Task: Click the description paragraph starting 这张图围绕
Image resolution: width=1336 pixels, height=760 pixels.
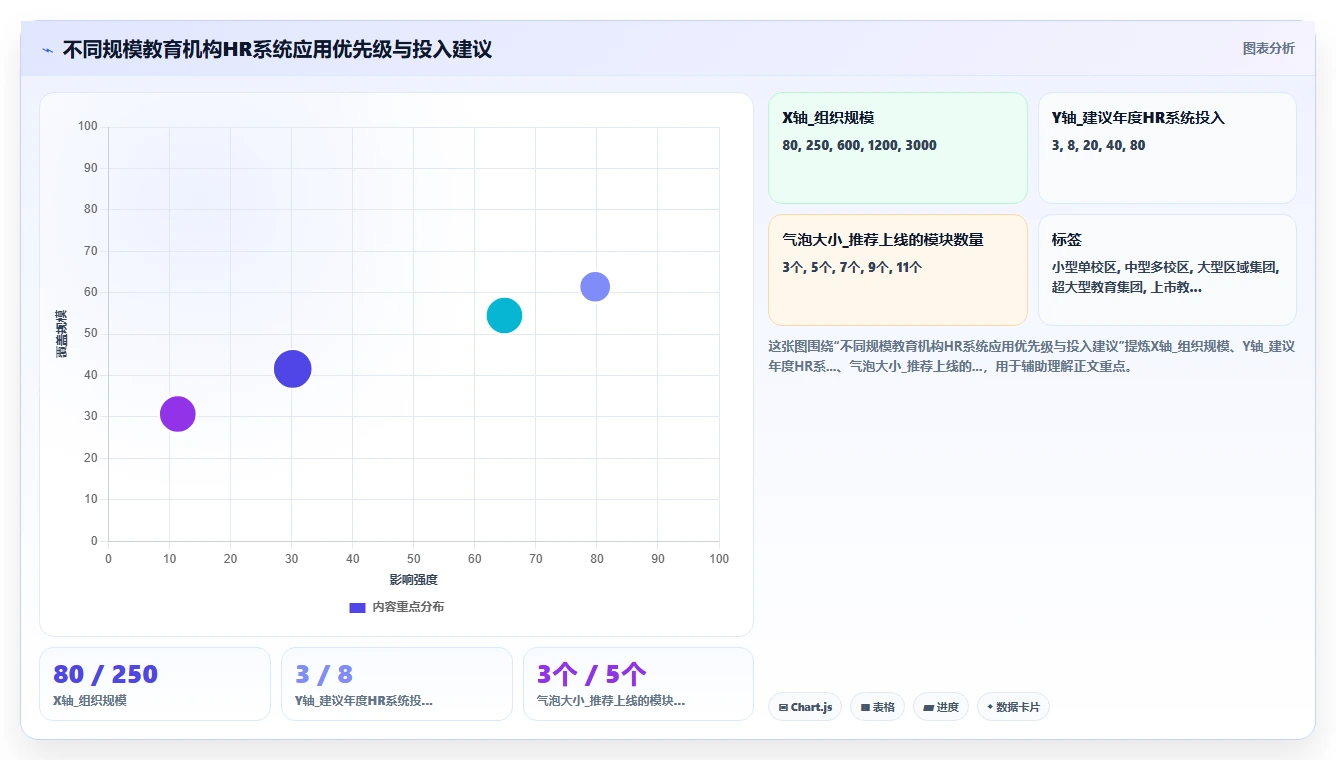Action: click(x=1032, y=356)
